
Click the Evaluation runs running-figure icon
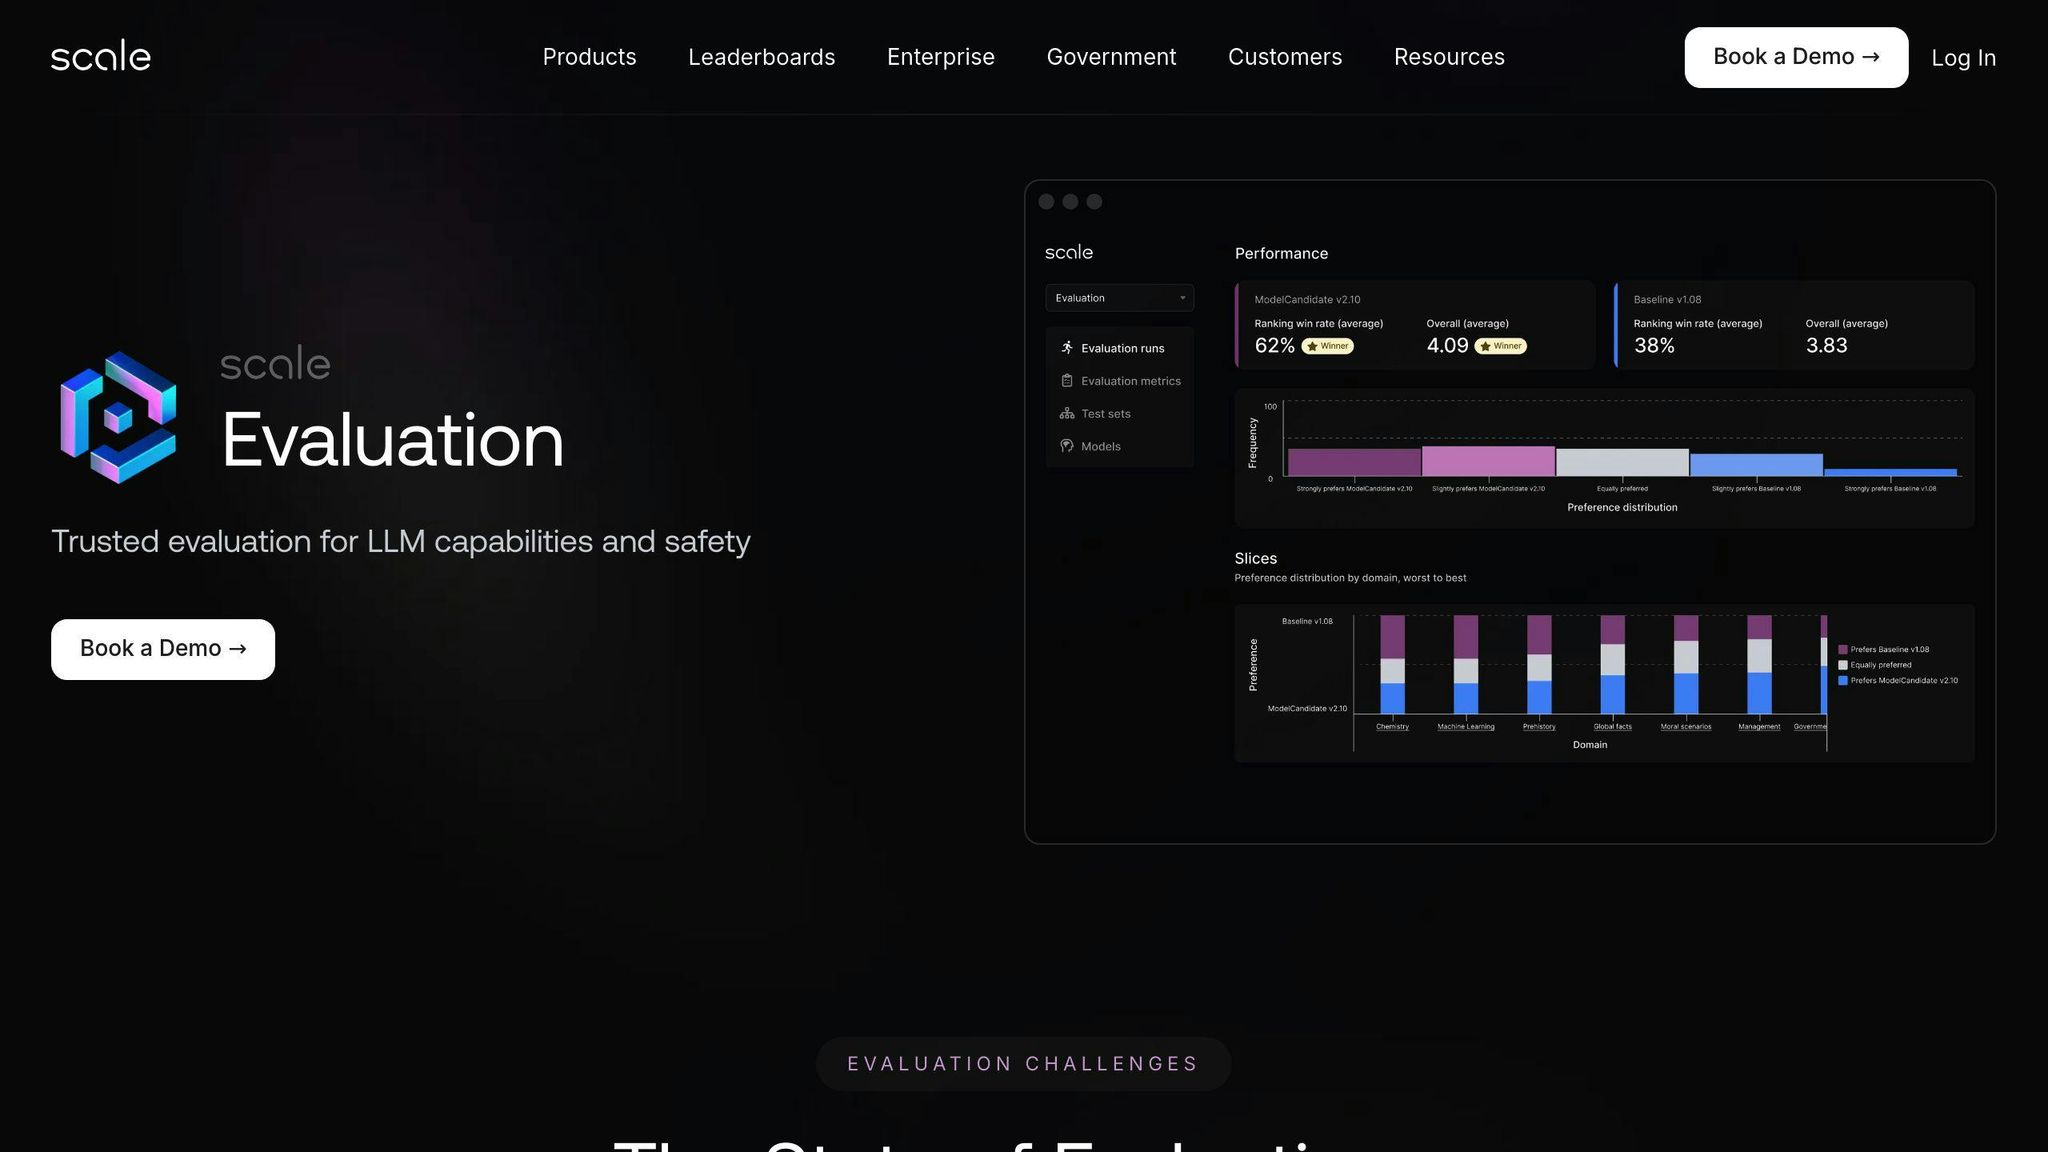click(1067, 348)
